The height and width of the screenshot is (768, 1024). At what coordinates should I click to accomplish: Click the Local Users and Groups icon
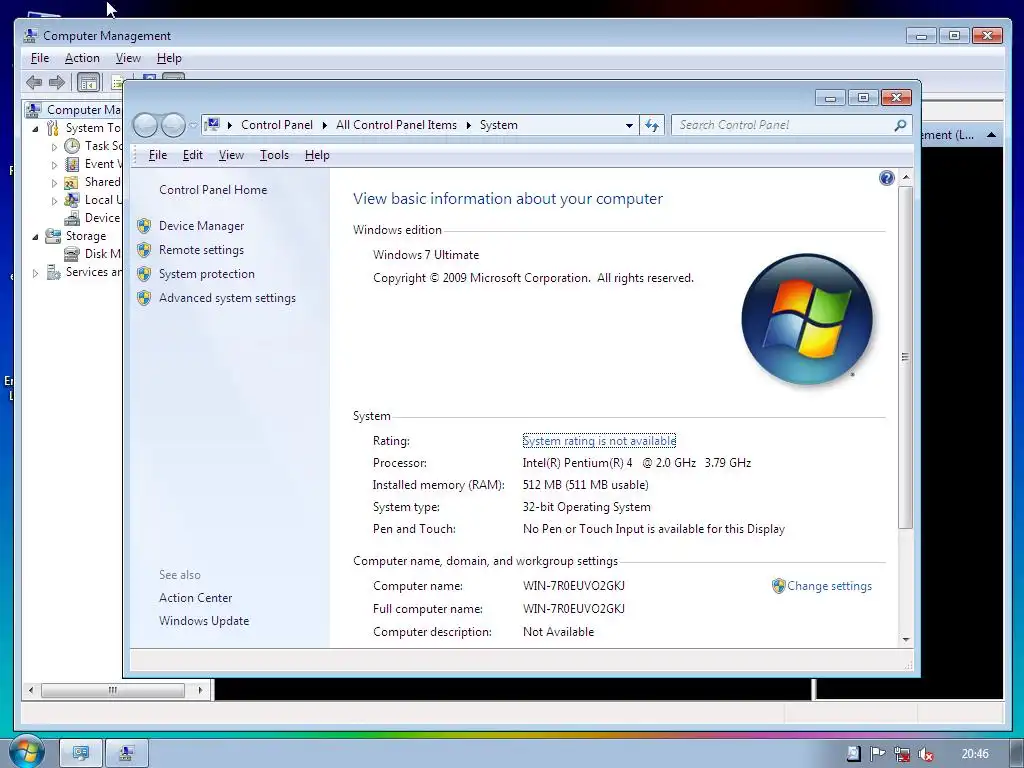click(72, 200)
